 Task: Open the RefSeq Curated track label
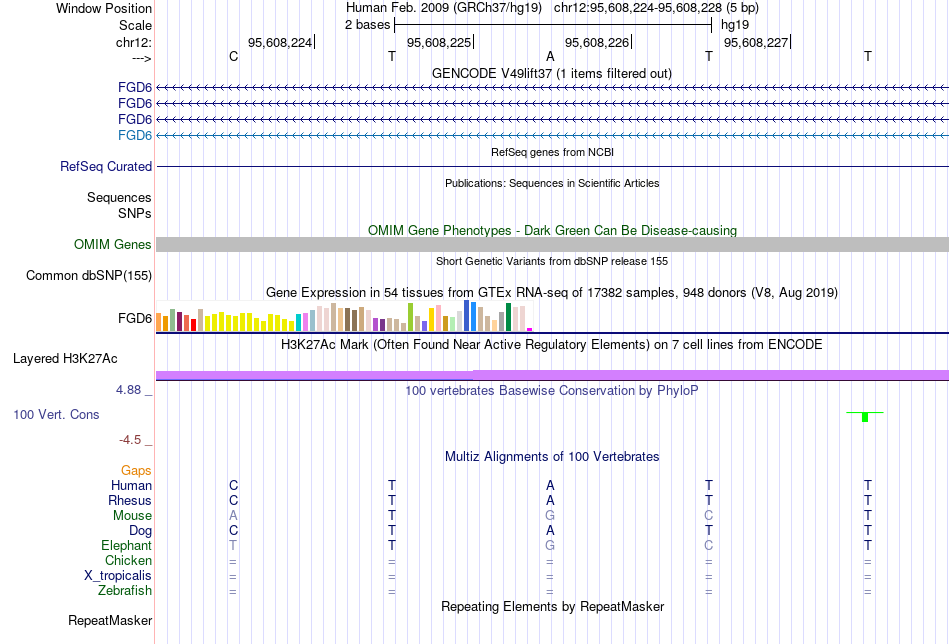pos(105,166)
